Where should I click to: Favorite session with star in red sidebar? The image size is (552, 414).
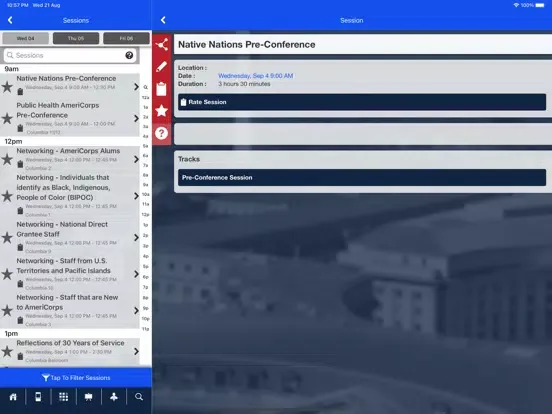(162, 111)
